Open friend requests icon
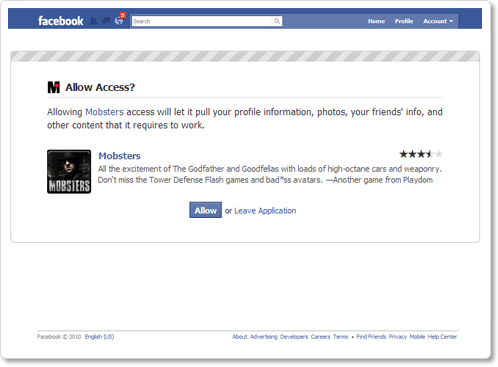 point(93,21)
